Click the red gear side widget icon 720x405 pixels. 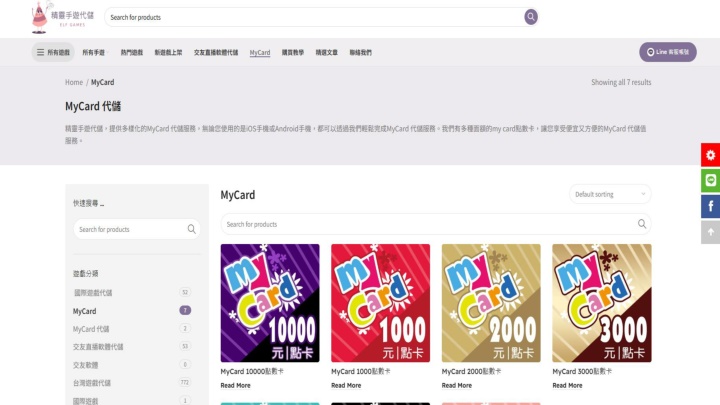pyautogui.click(x=710, y=155)
